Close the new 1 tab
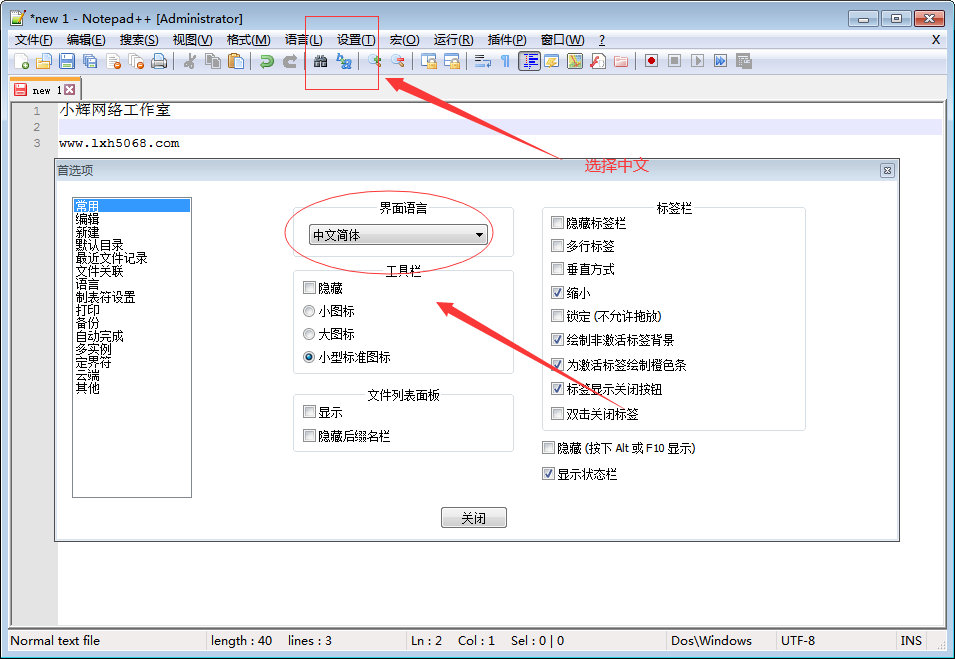The image size is (955, 659). (x=69, y=90)
